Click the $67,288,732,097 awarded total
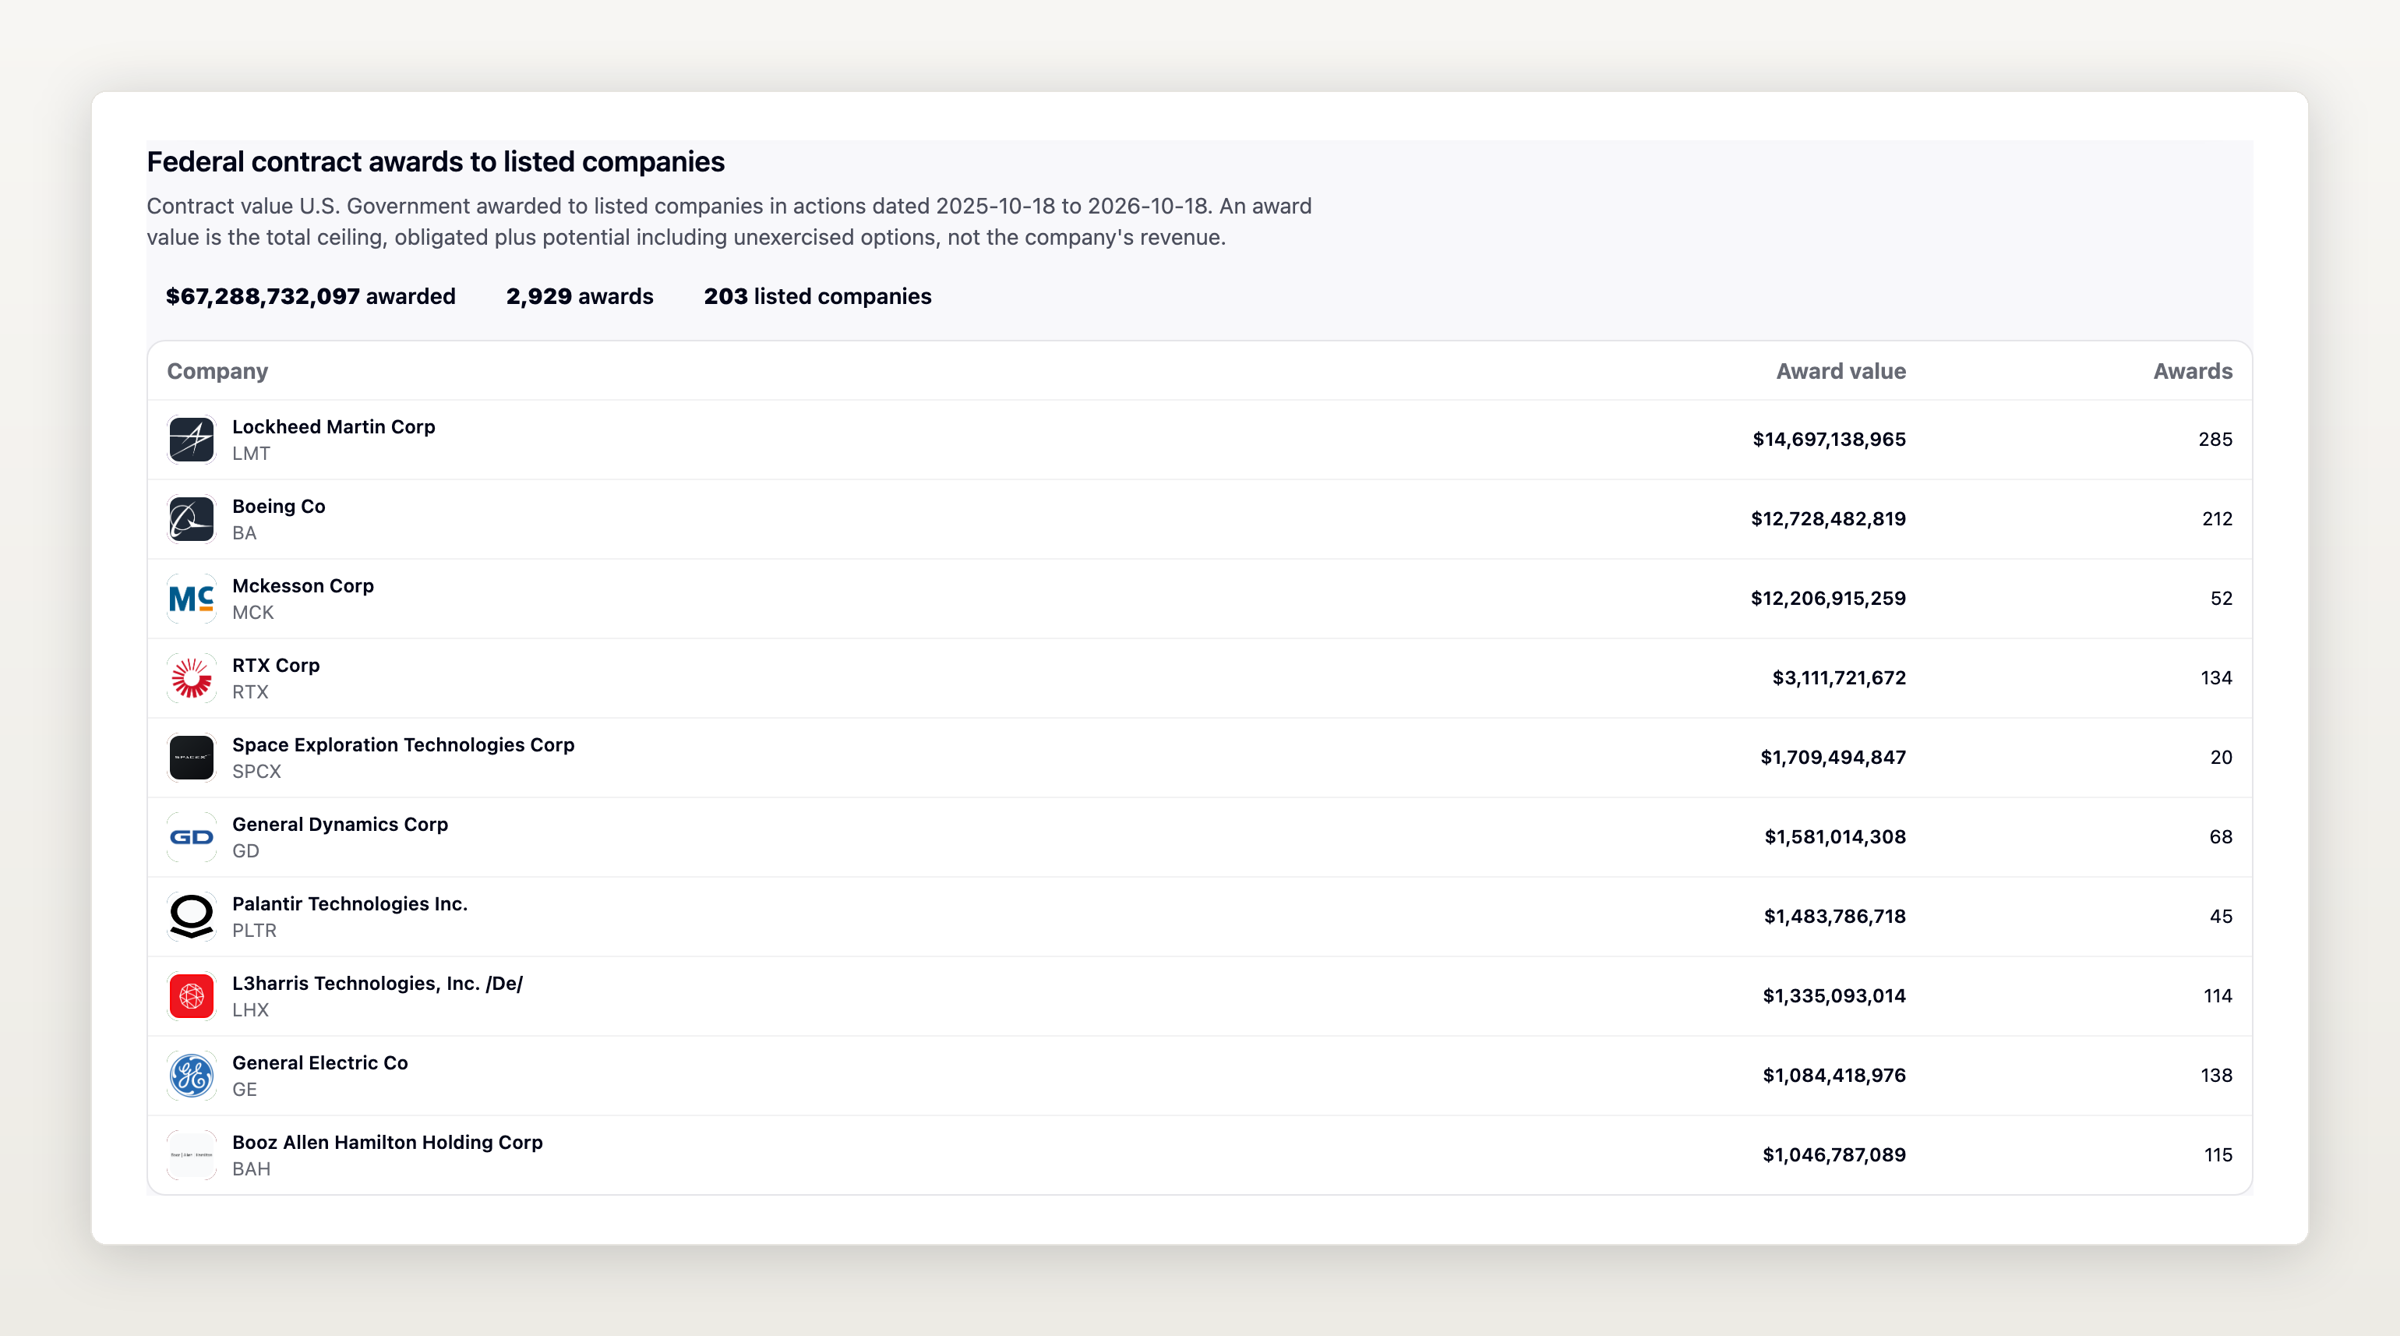The height and width of the screenshot is (1336, 2400). point(310,296)
